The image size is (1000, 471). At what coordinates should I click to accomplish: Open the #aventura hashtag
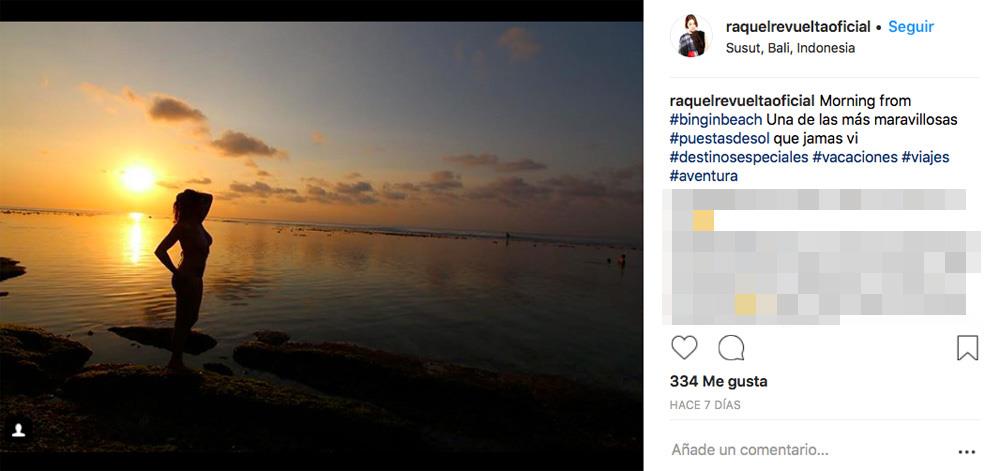(x=703, y=177)
